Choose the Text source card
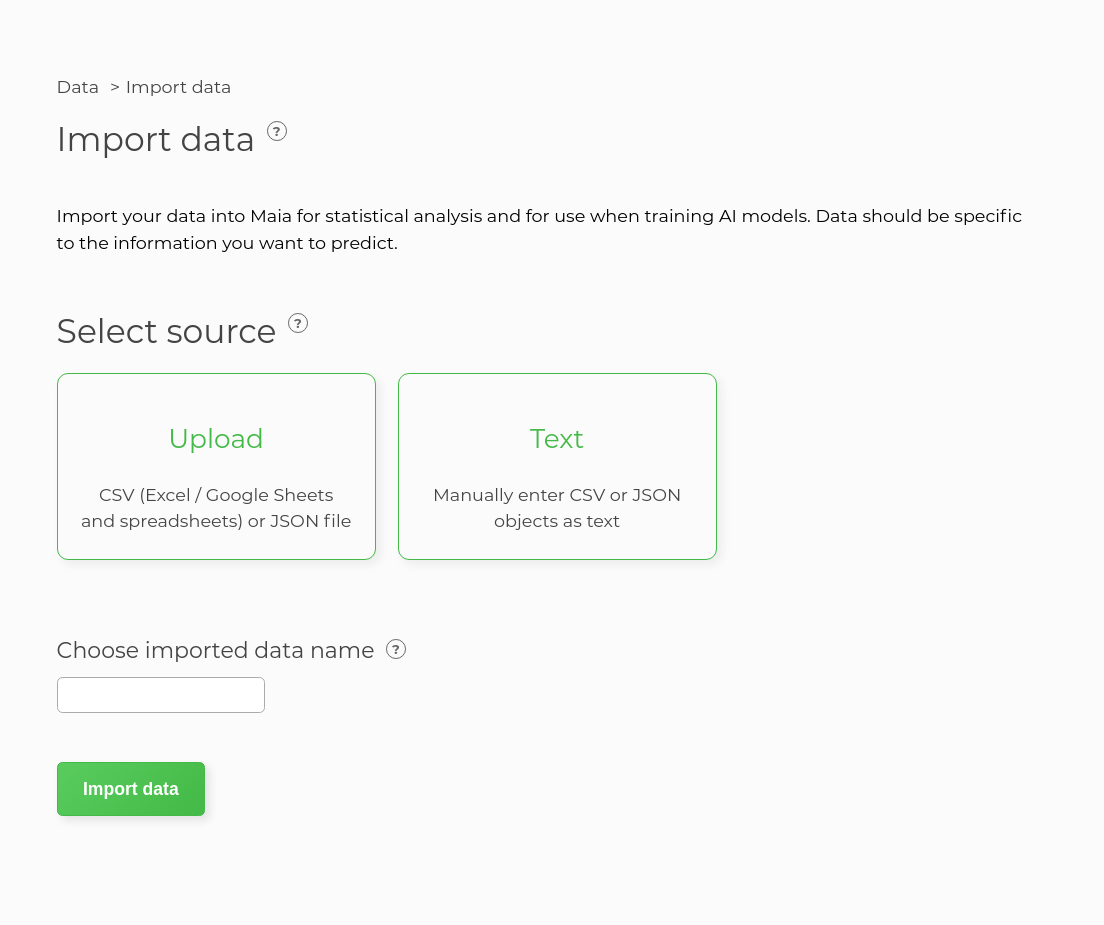Screen dimensions: 1104x925 [x=557, y=466]
